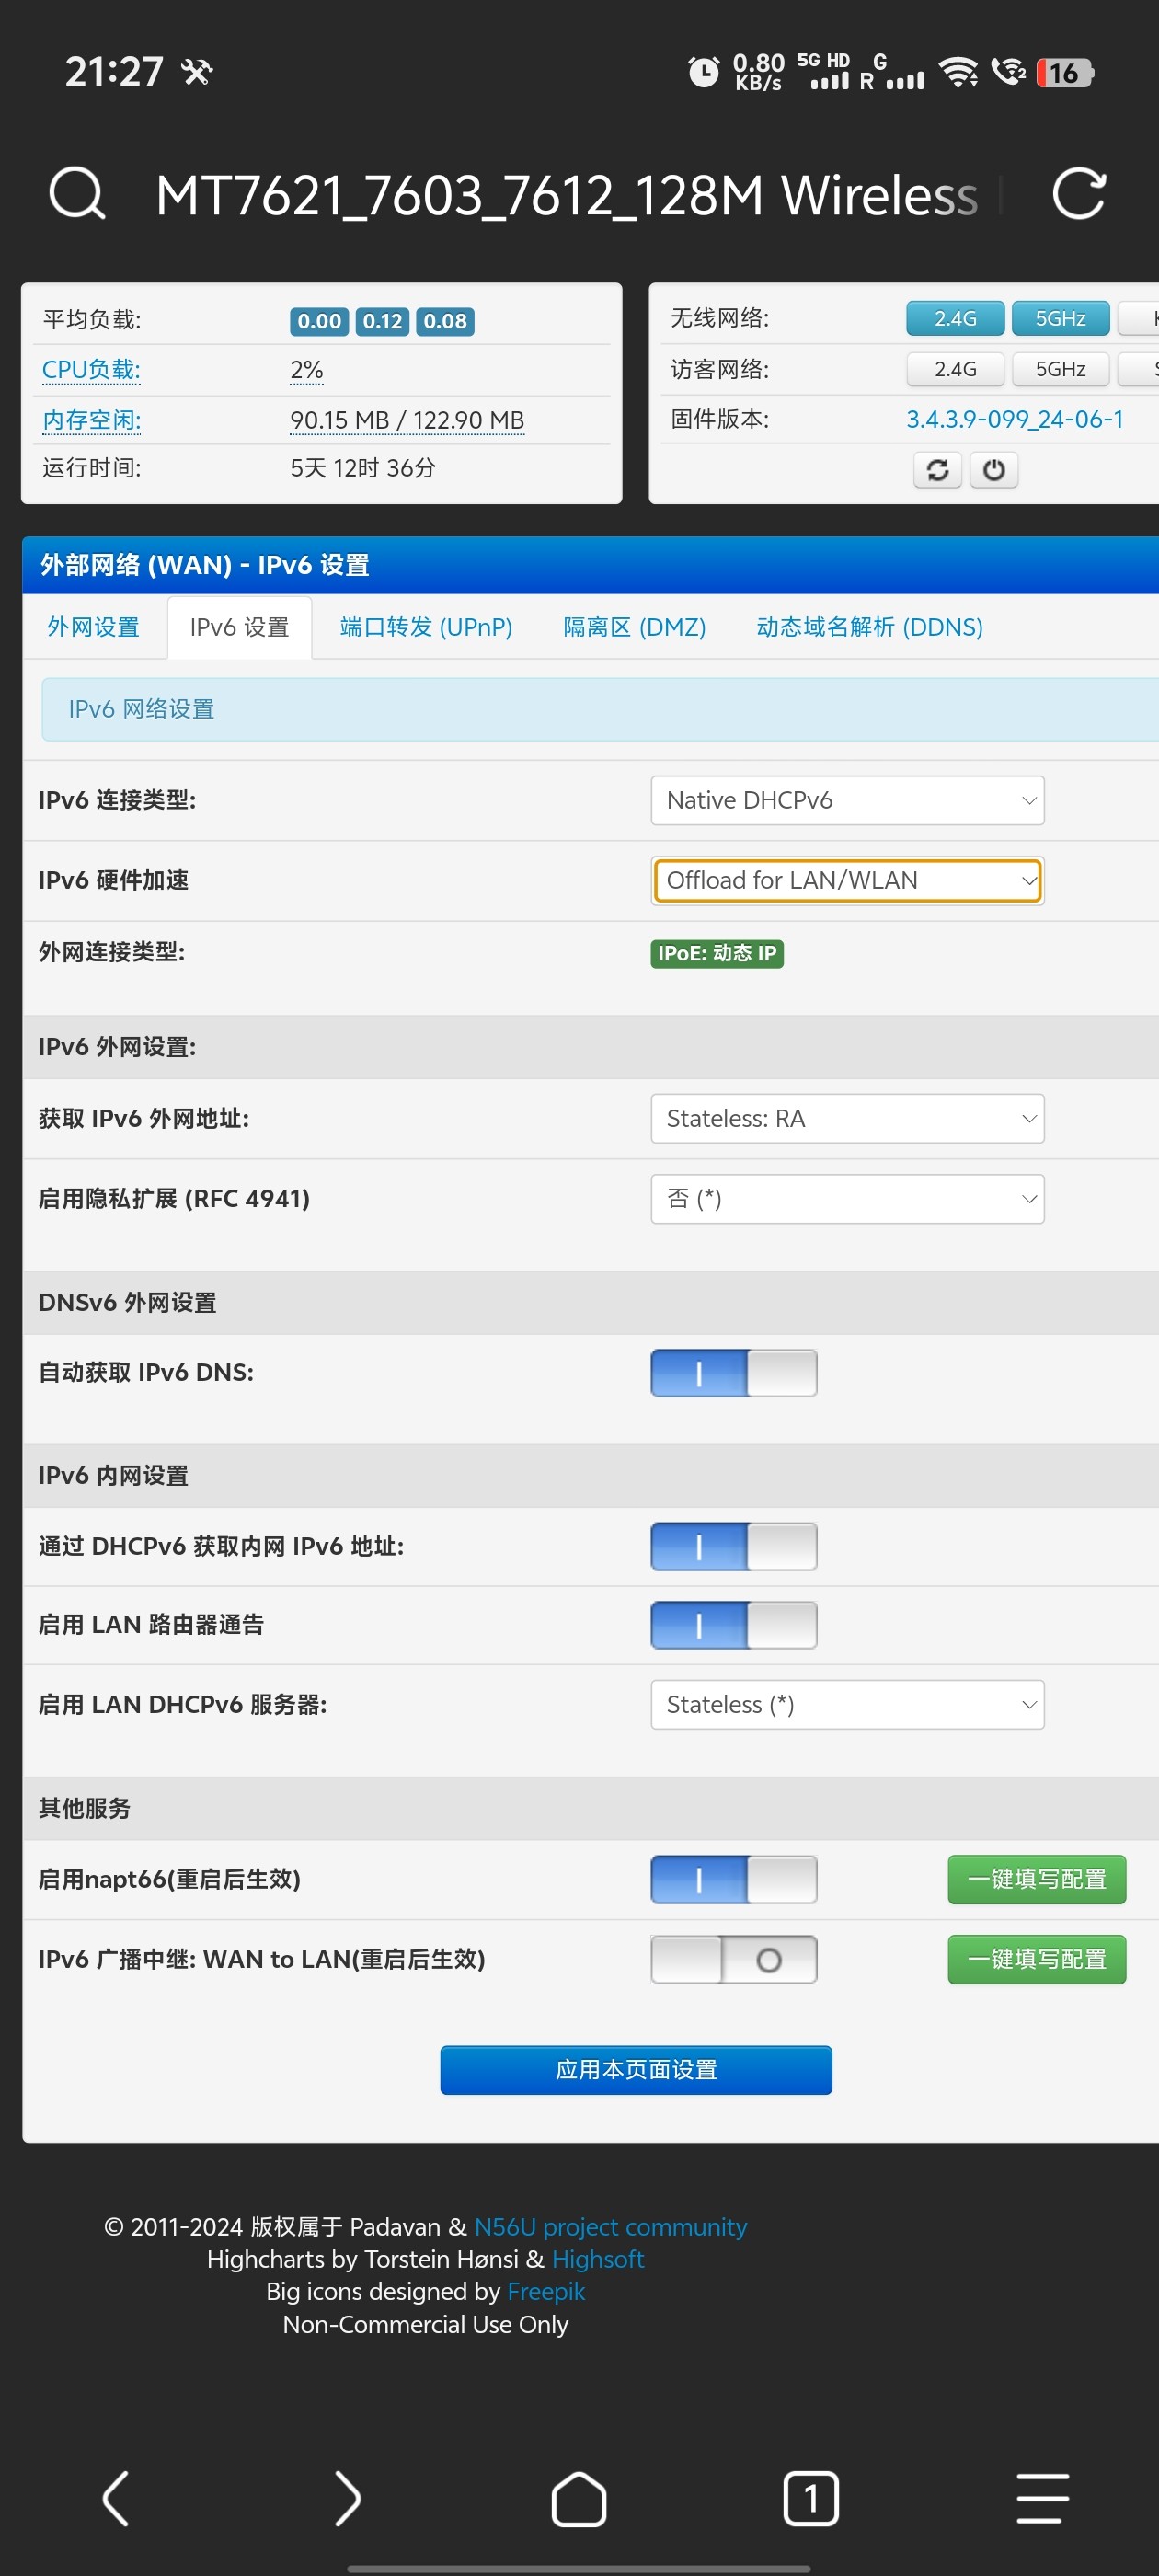Open the CPU负载 link
1159x2576 pixels.
pos(91,370)
